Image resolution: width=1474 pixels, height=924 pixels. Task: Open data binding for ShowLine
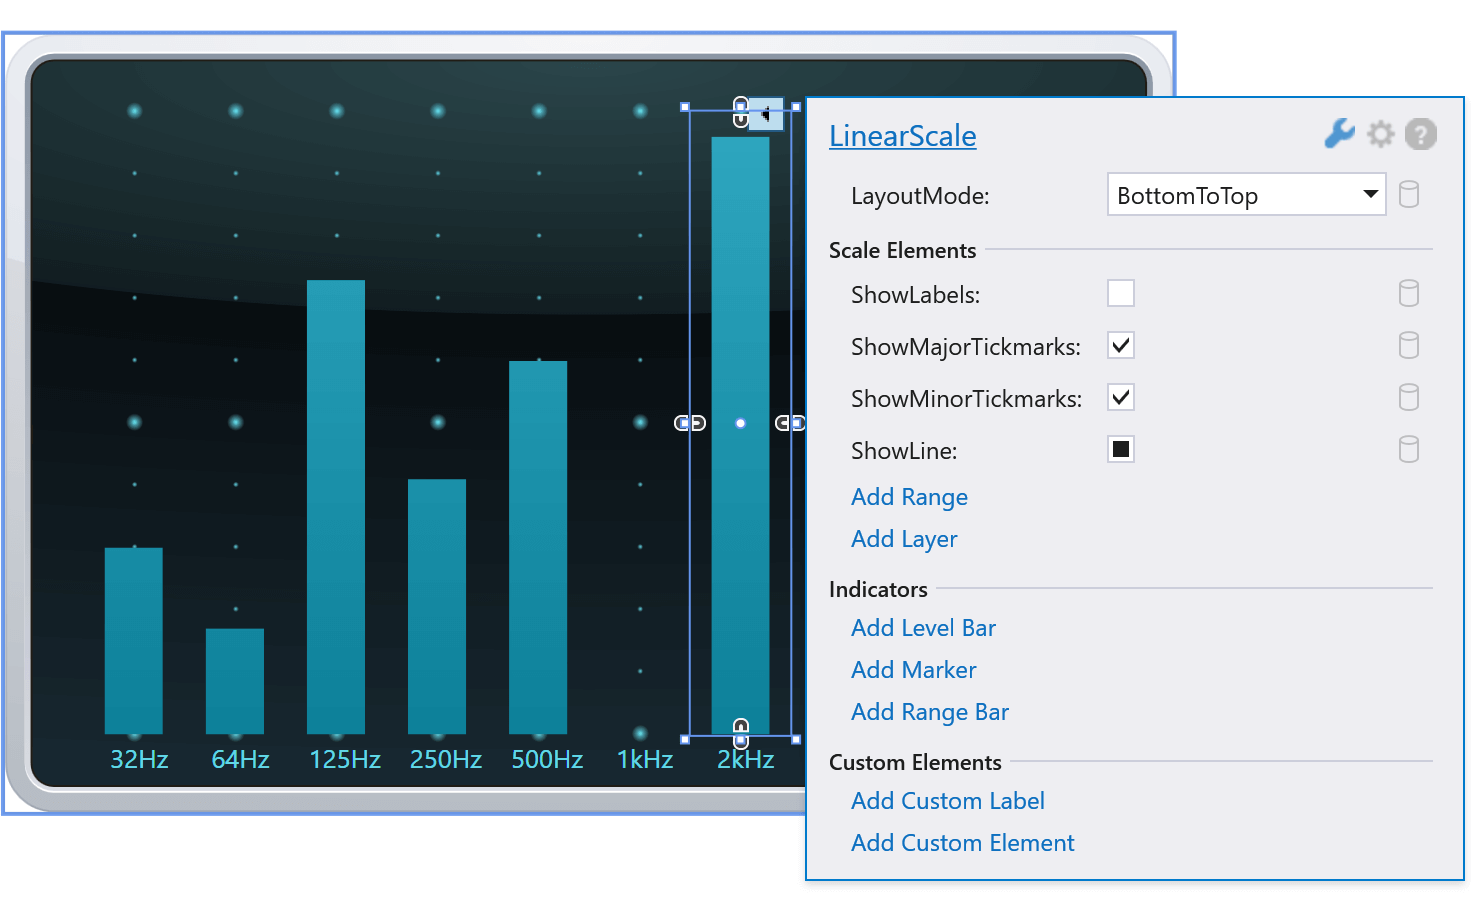[x=1409, y=449]
